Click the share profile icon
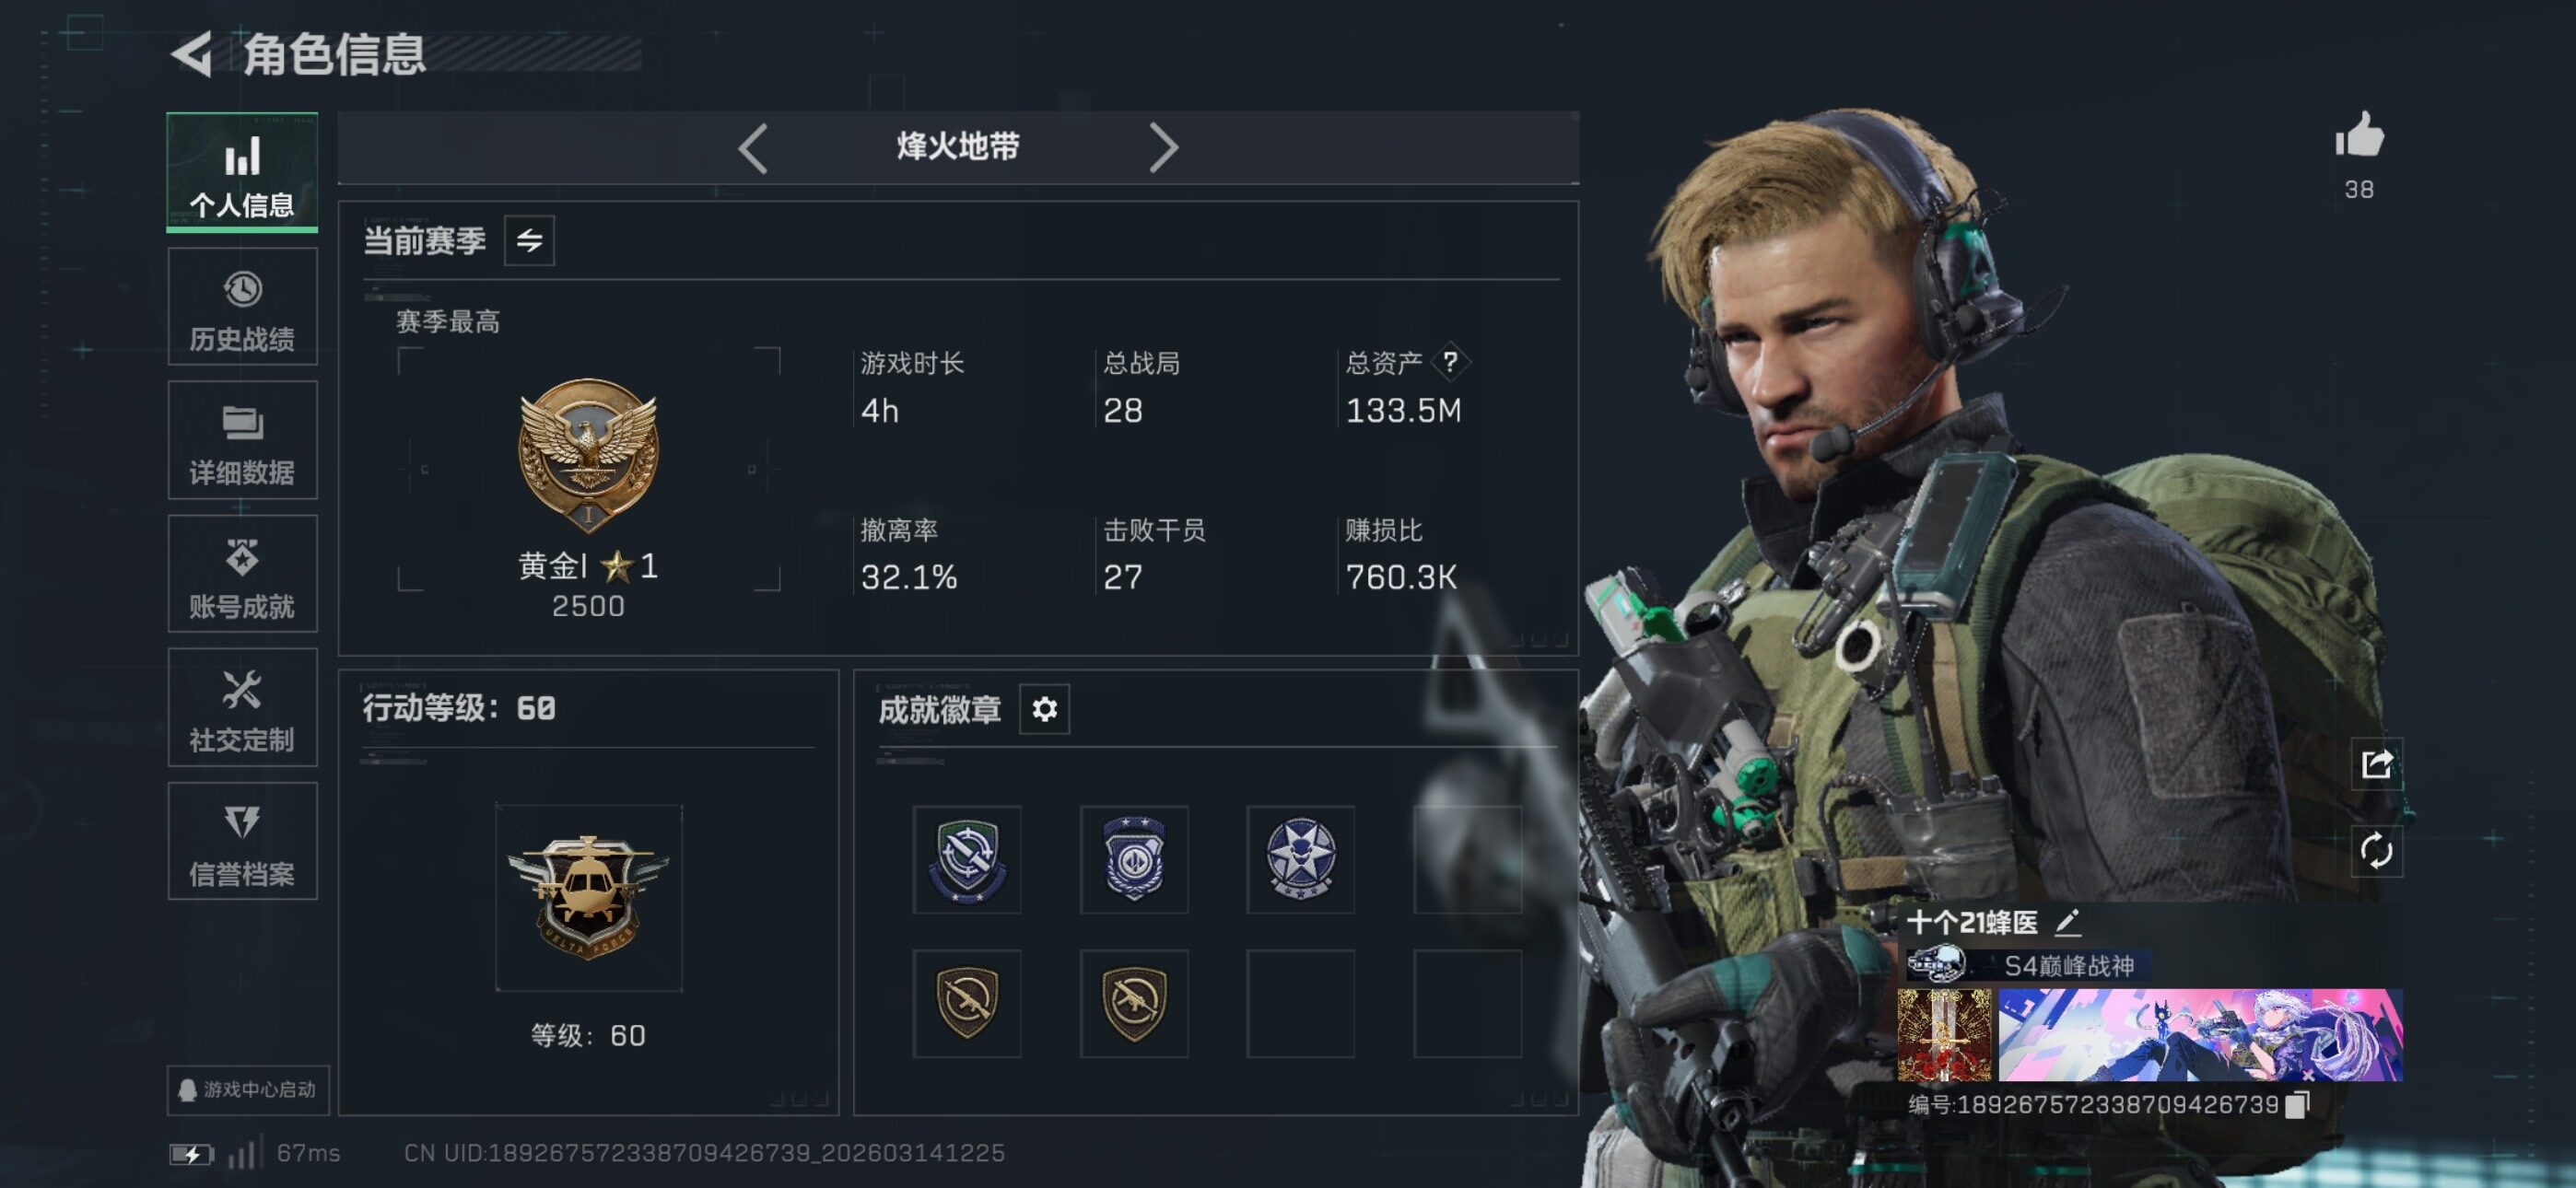This screenshot has height=1188, width=2576. (2376, 765)
